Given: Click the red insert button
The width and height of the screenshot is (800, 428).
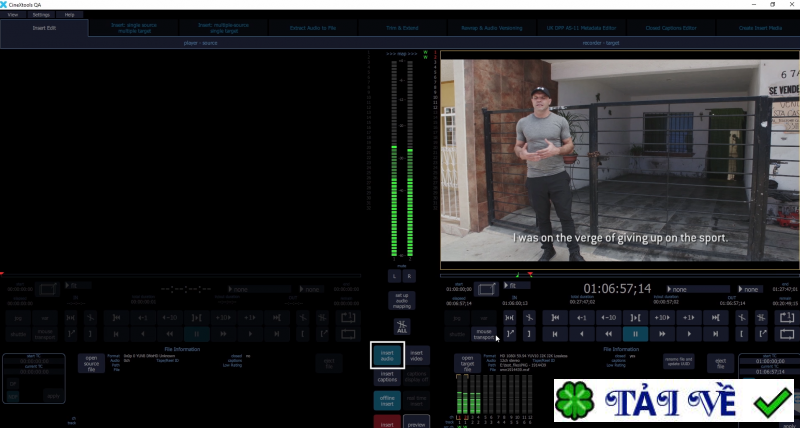Looking at the screenshot, I should click(387, 422).
